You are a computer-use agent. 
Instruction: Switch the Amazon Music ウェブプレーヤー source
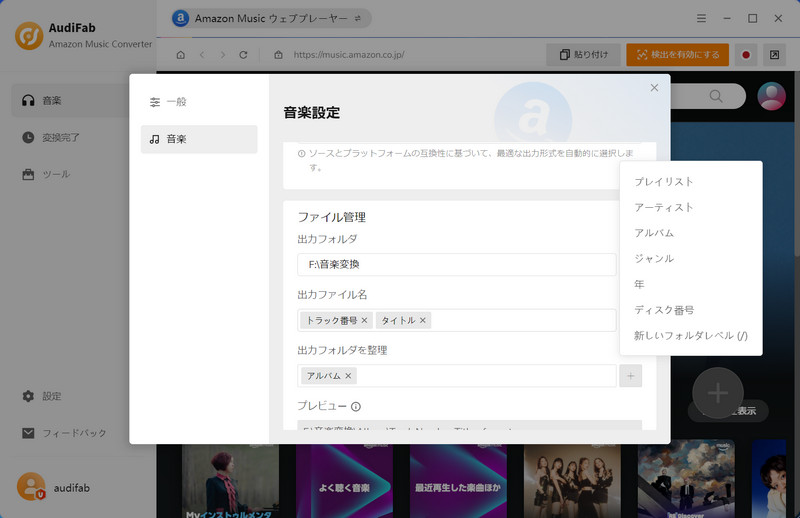click(270, 18)
